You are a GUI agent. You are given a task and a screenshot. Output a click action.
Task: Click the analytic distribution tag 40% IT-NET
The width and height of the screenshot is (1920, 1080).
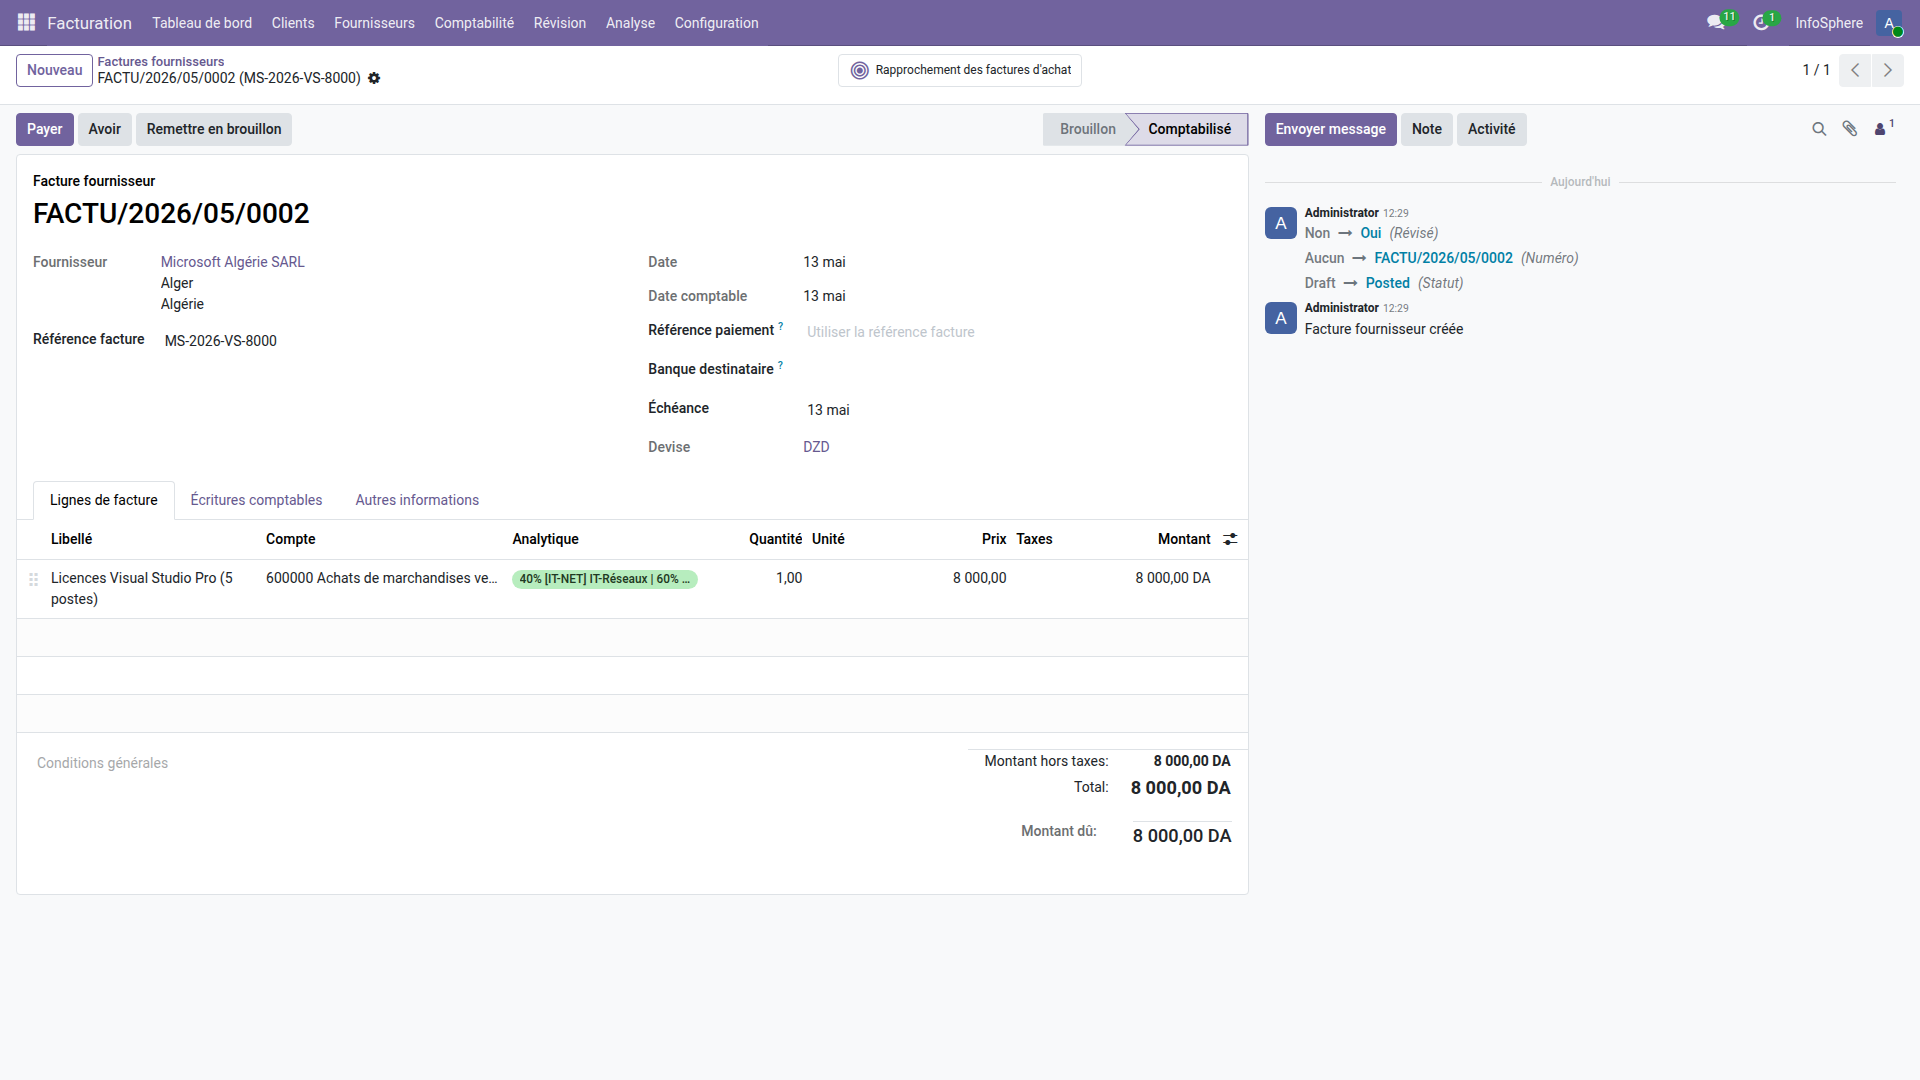point(604,579)
